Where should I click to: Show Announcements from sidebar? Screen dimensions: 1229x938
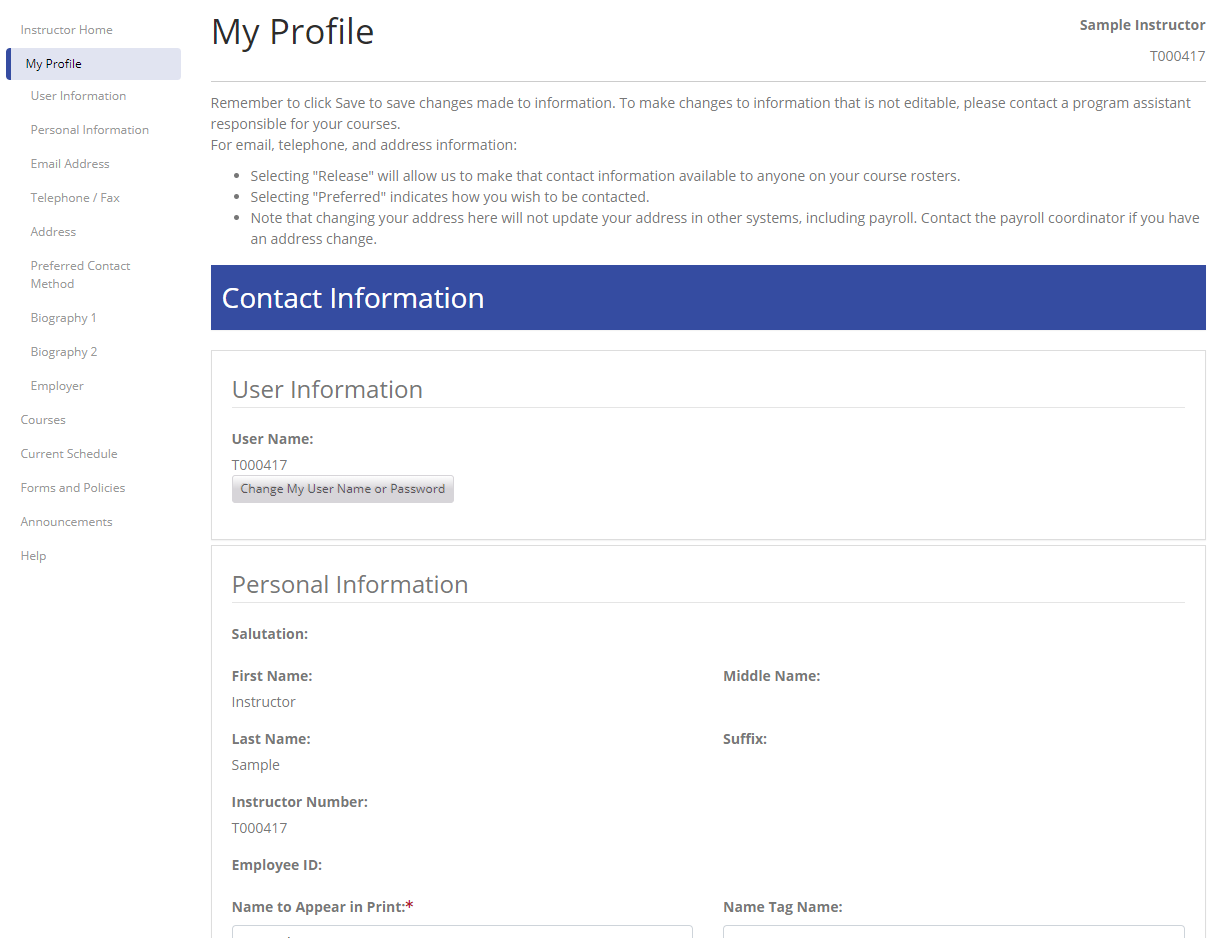click(x=66, y=522)
